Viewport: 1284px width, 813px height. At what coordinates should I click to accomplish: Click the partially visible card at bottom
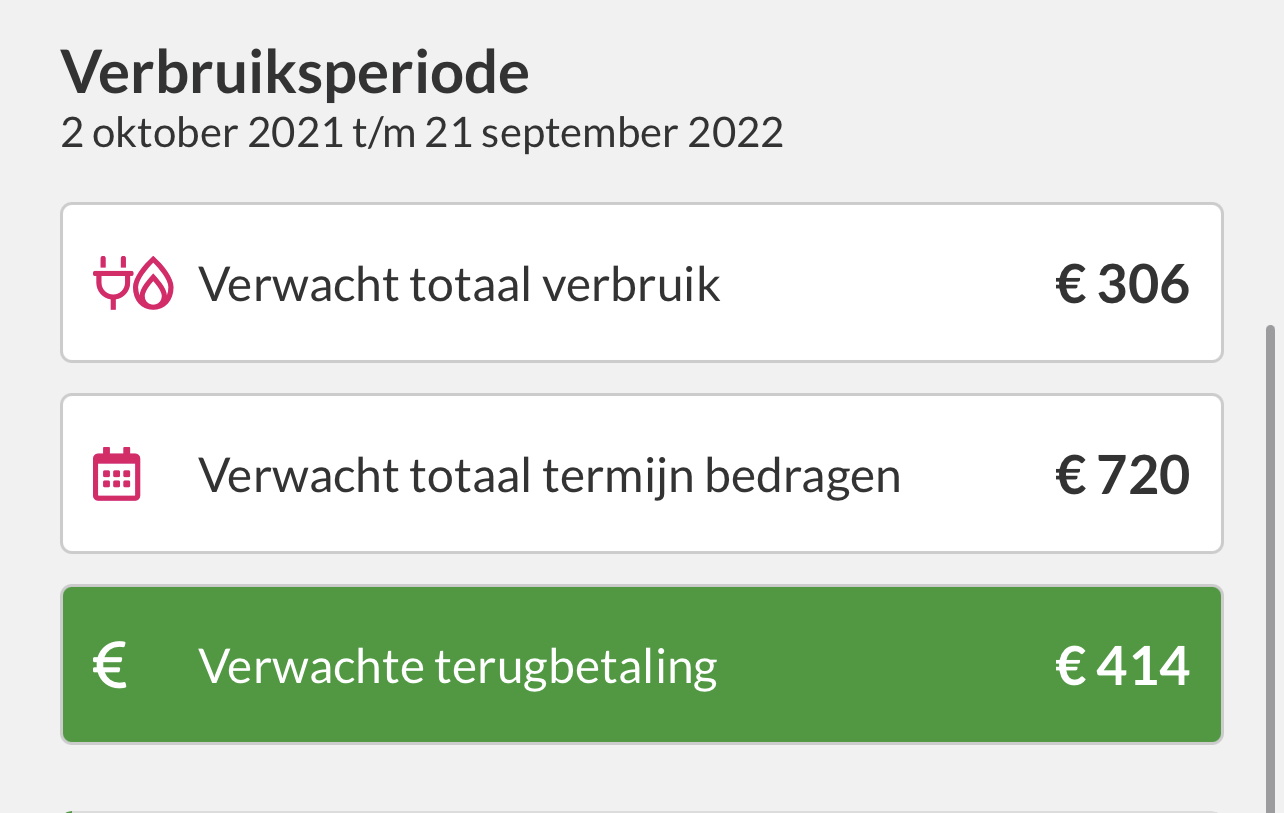tap(642, 810)
